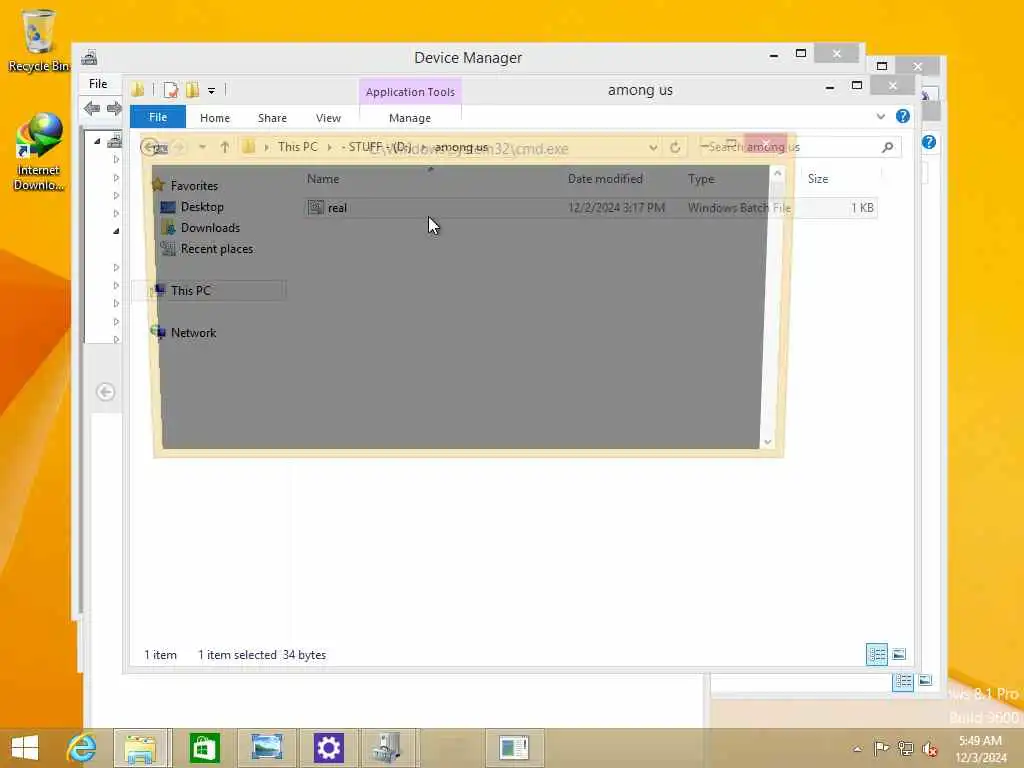Select Network in the navigation pane
Viewport: 1024px width, 768px height.
pos(194,333)
